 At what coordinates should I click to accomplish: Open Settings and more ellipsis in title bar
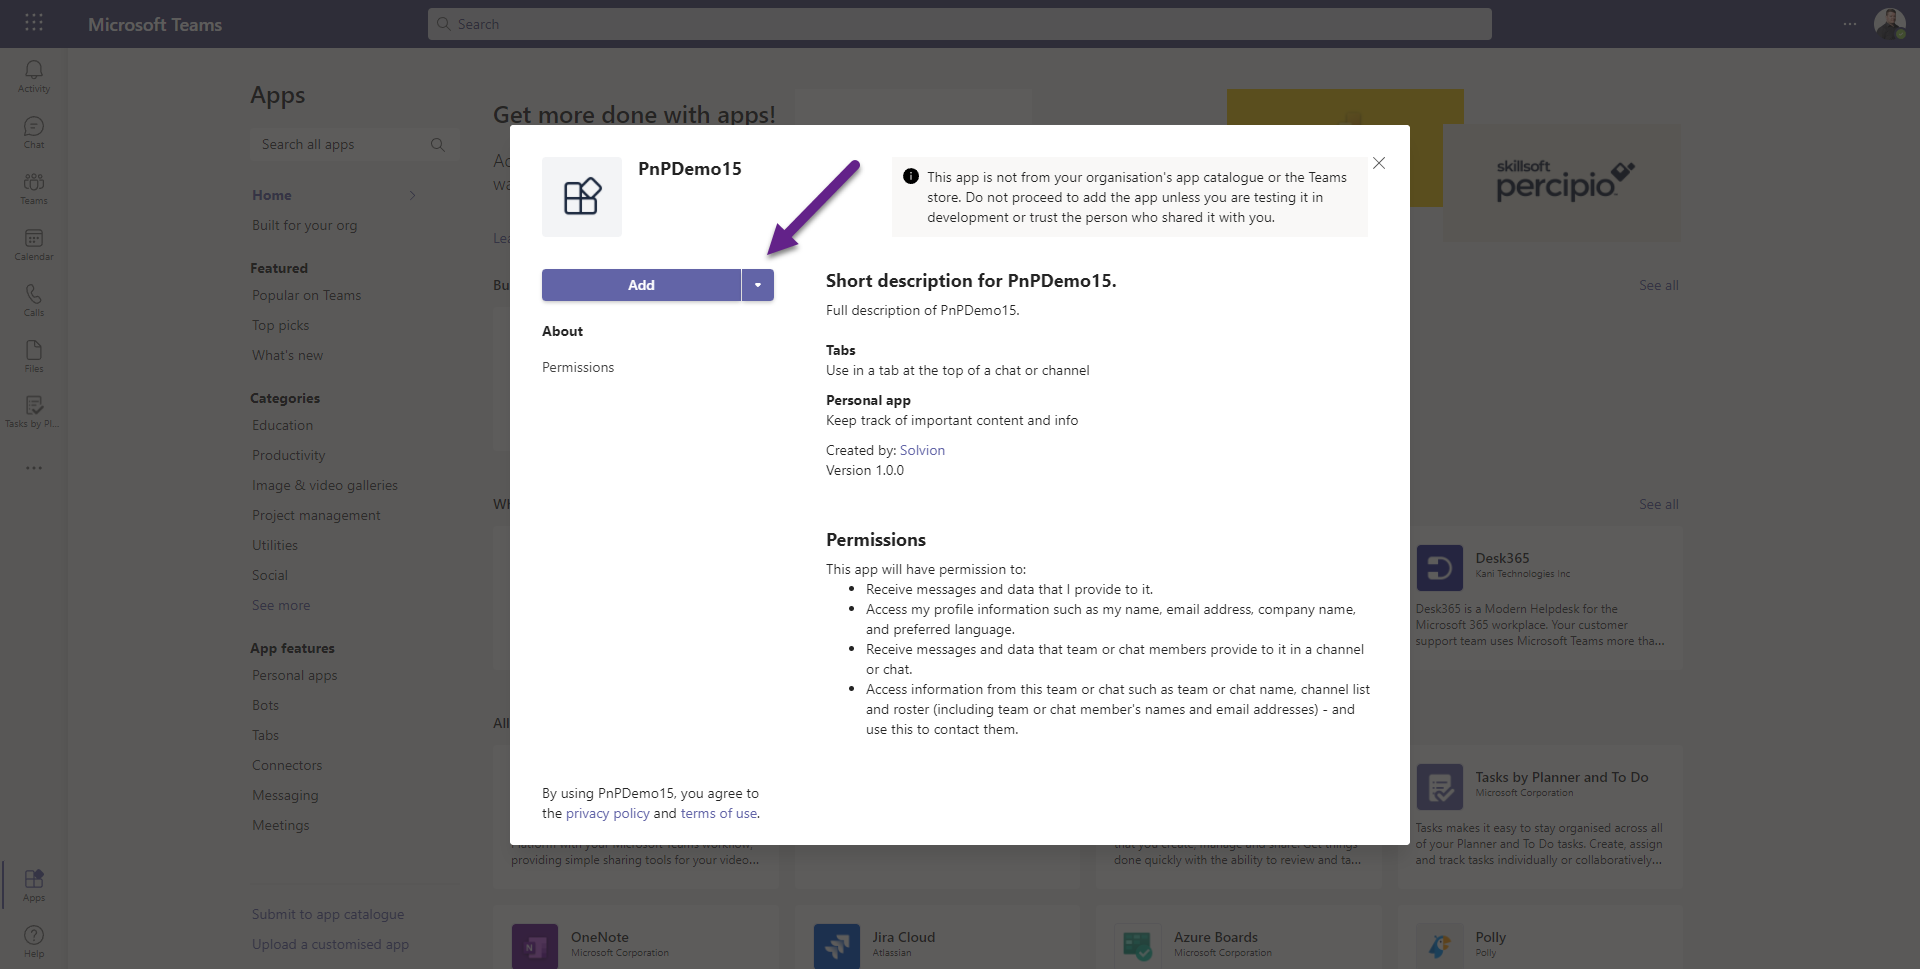1850,24
